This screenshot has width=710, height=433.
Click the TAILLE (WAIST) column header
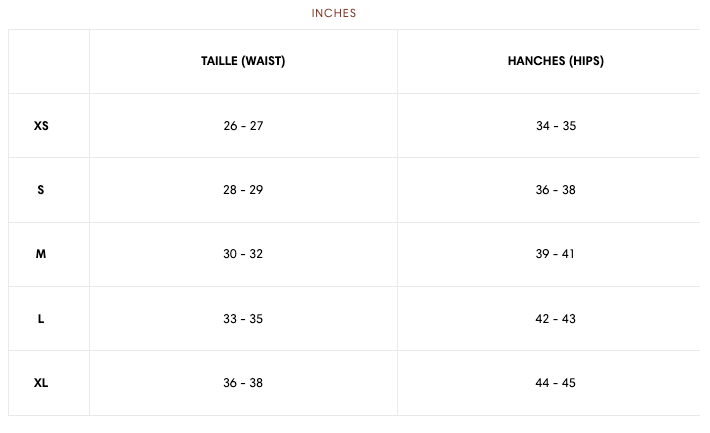tap(243, 61)
